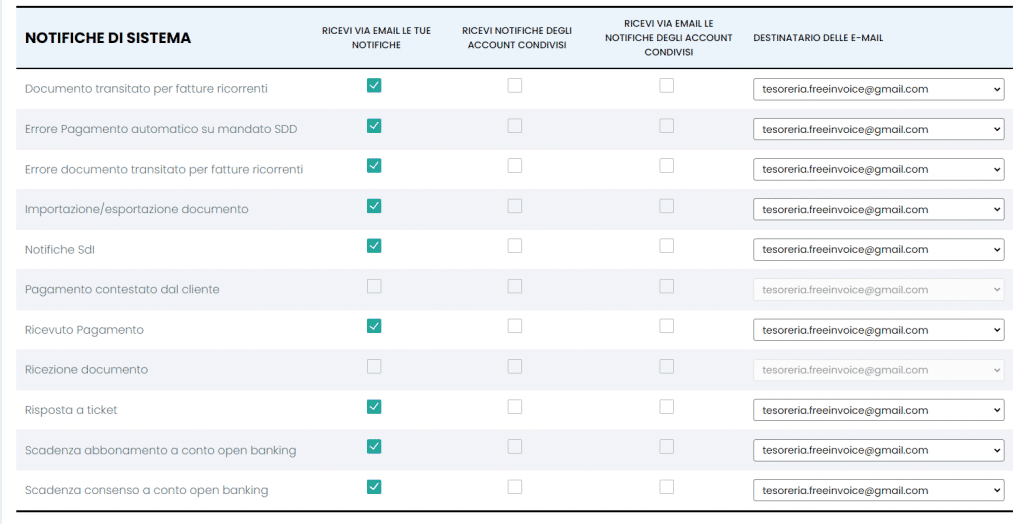Check shared account notifications for Risposta a ticket
The image size is (1024, 524).
coord(515,406)
